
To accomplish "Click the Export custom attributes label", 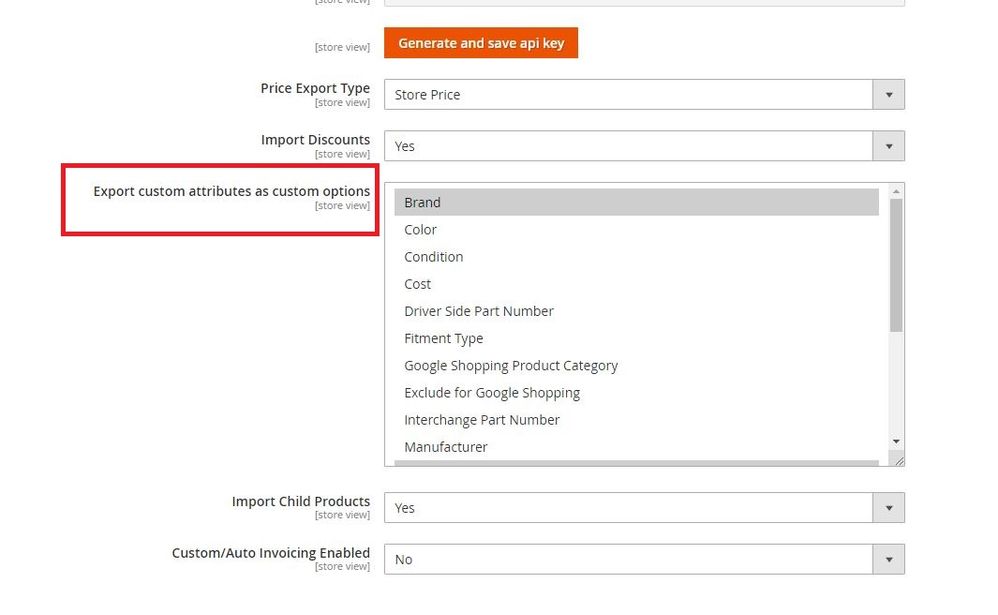I will [231, 191].
